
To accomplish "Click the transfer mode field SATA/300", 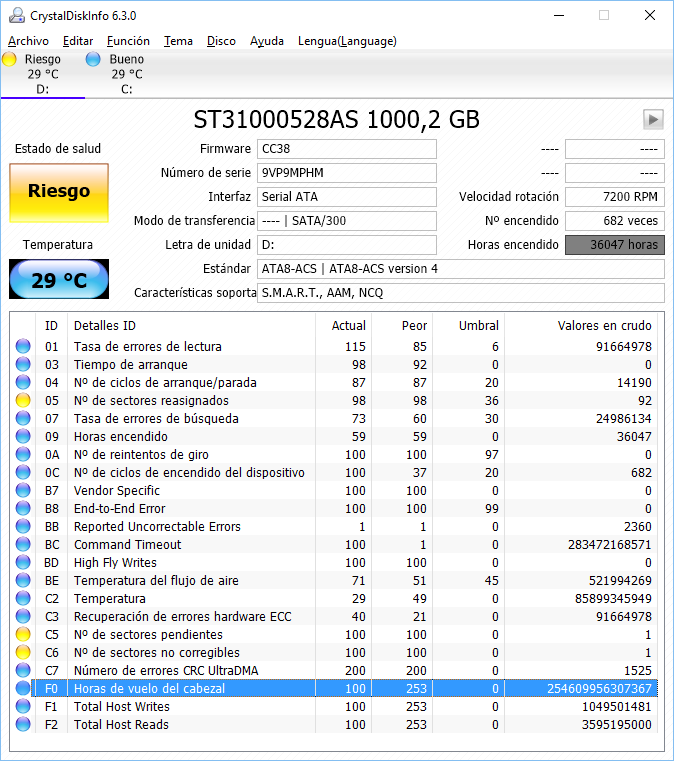I will tap(346, 221).
